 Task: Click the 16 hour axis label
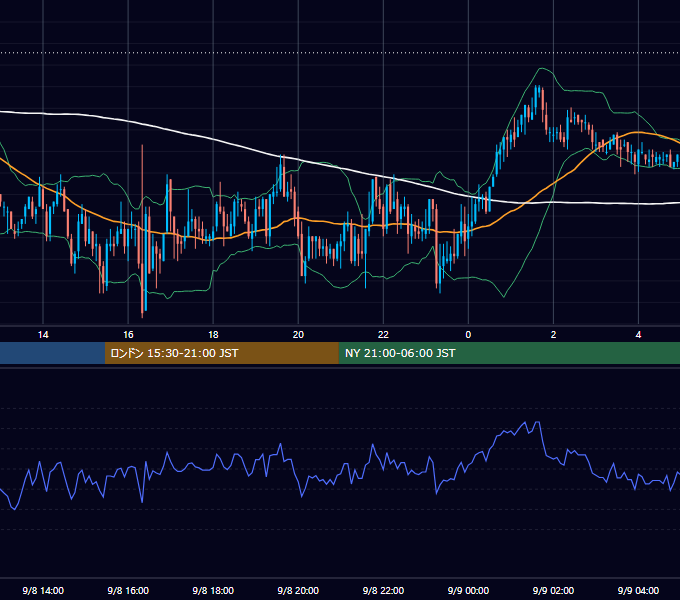pyautogui.click(x=128, y=335)
